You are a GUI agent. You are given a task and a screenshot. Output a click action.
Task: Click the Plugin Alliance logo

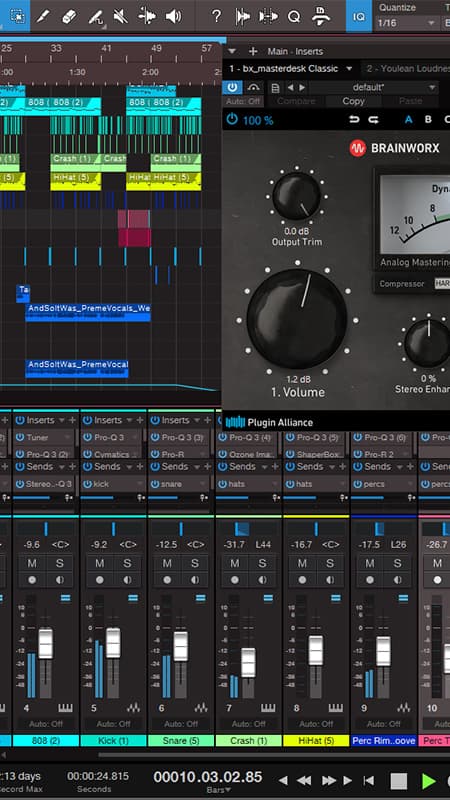pos(269,422)
